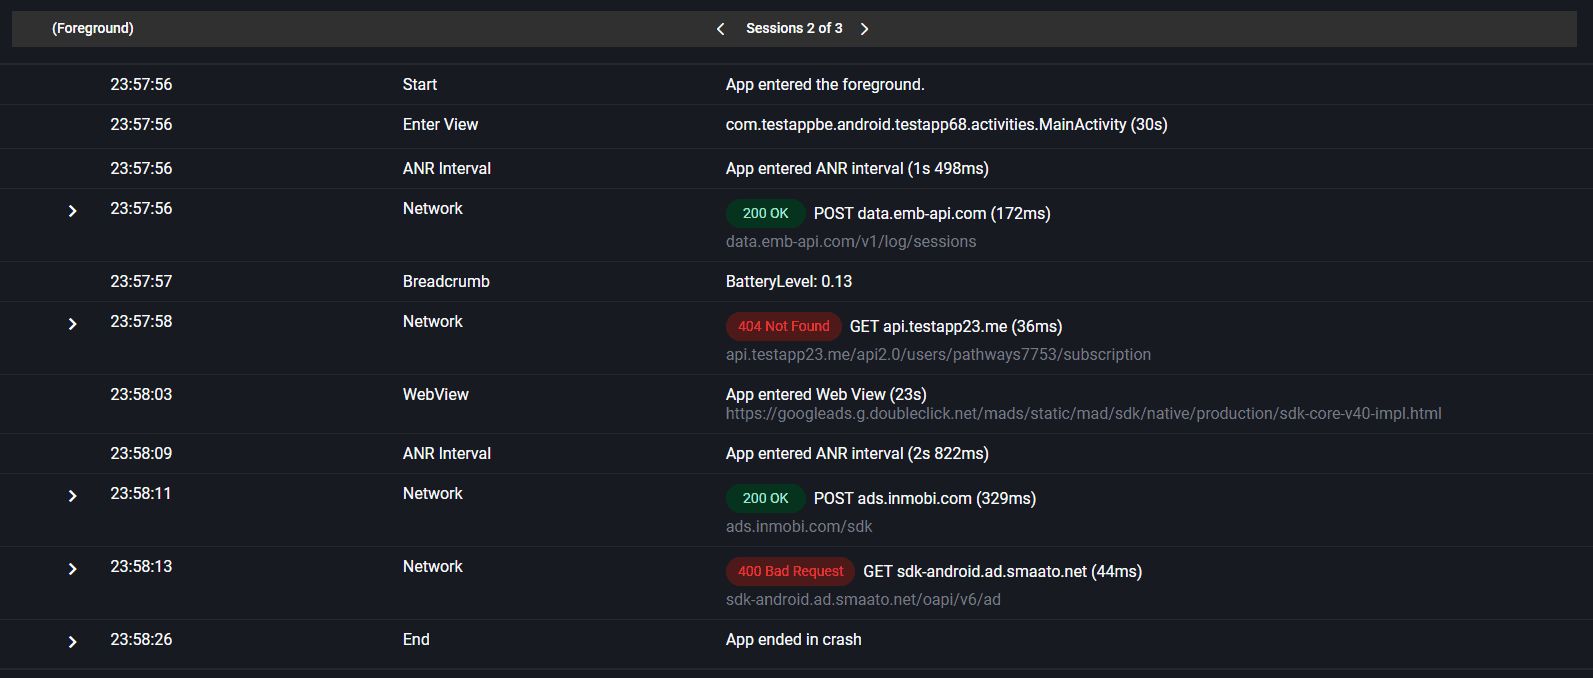The height and width of the screenshot is (678, 1593).
Task: Select the 23:58:09 timestamp
Action: coord(141,454)
